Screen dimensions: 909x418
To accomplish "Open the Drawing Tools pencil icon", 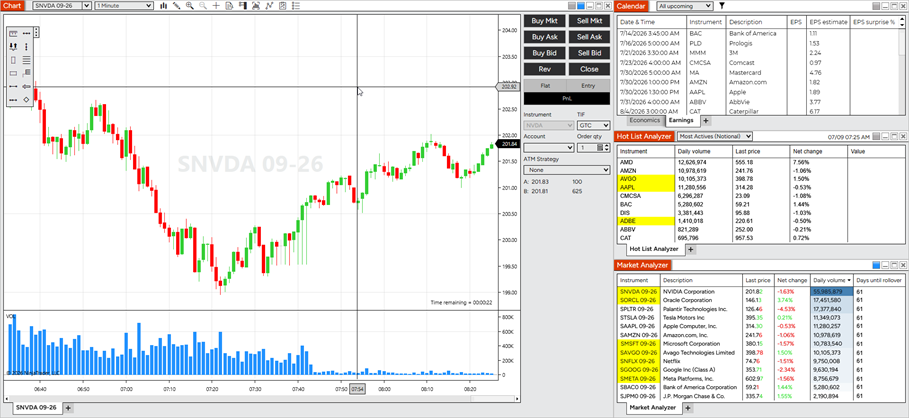I will (177, 6).
